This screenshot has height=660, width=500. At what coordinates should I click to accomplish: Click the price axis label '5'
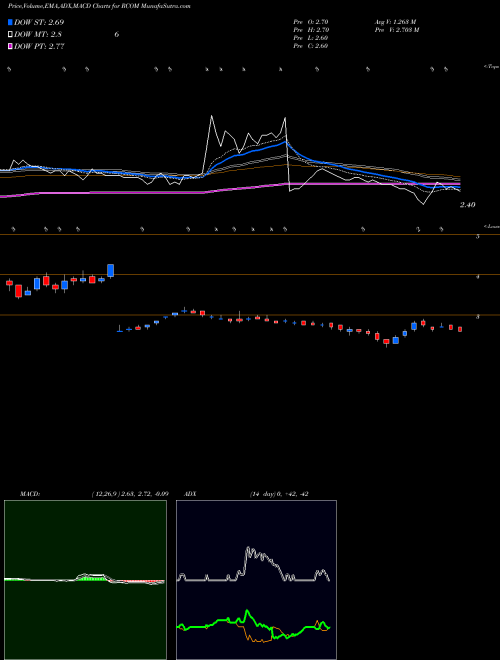coord(478,237)
